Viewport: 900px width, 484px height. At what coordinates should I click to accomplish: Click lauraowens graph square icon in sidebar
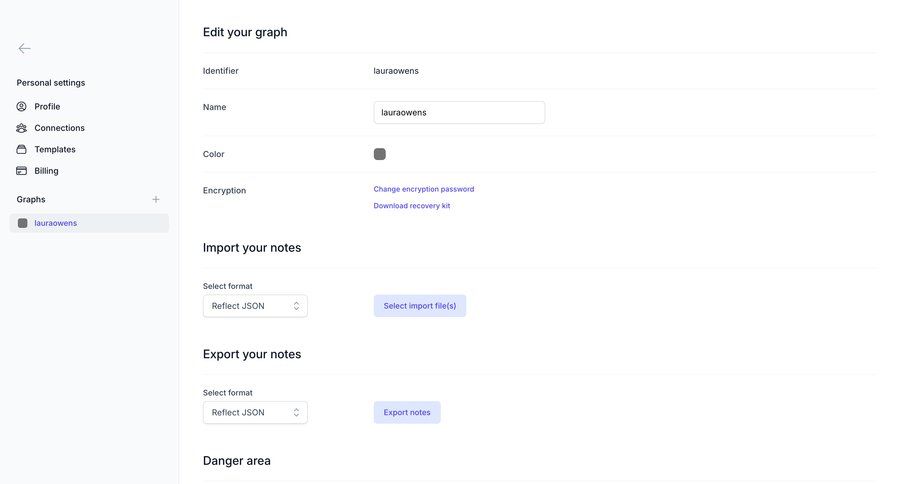coord(23,223)
